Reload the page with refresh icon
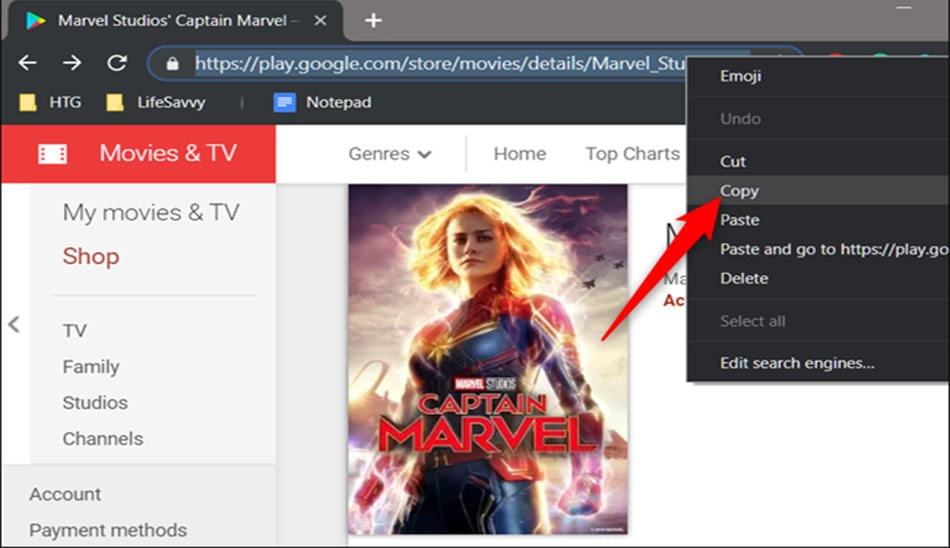The height and width of the screenshot is (548, 950). point(117,62)
